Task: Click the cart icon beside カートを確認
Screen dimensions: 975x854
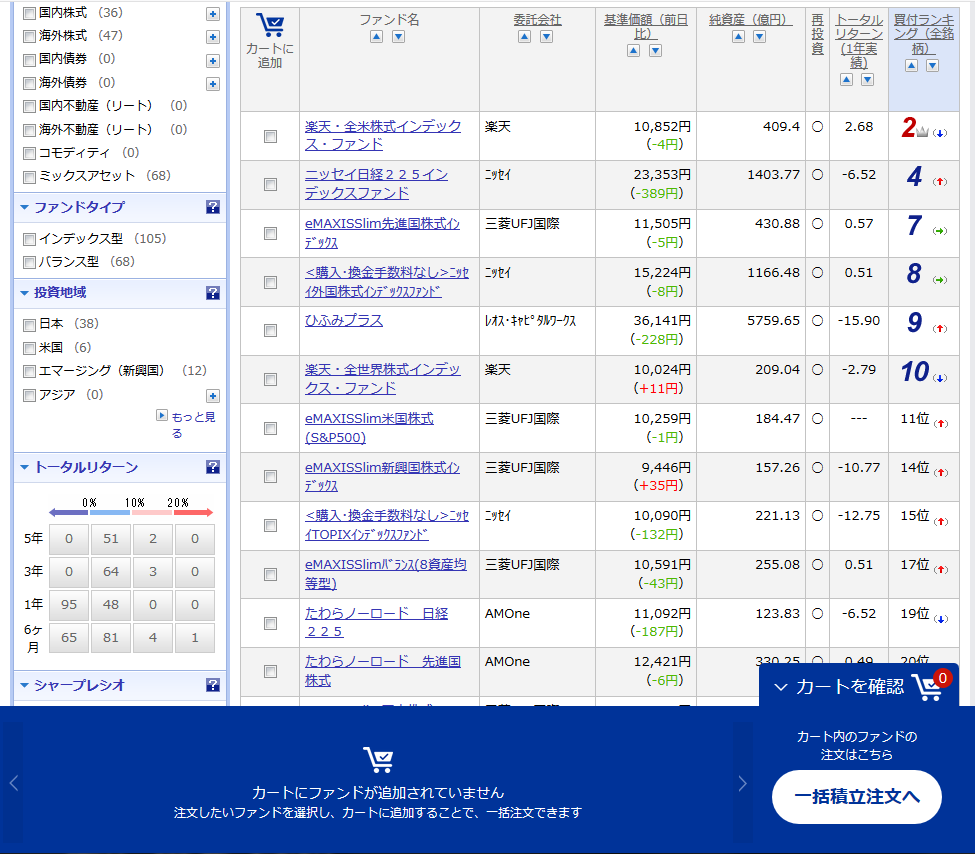Action: [x=928, y=687]
